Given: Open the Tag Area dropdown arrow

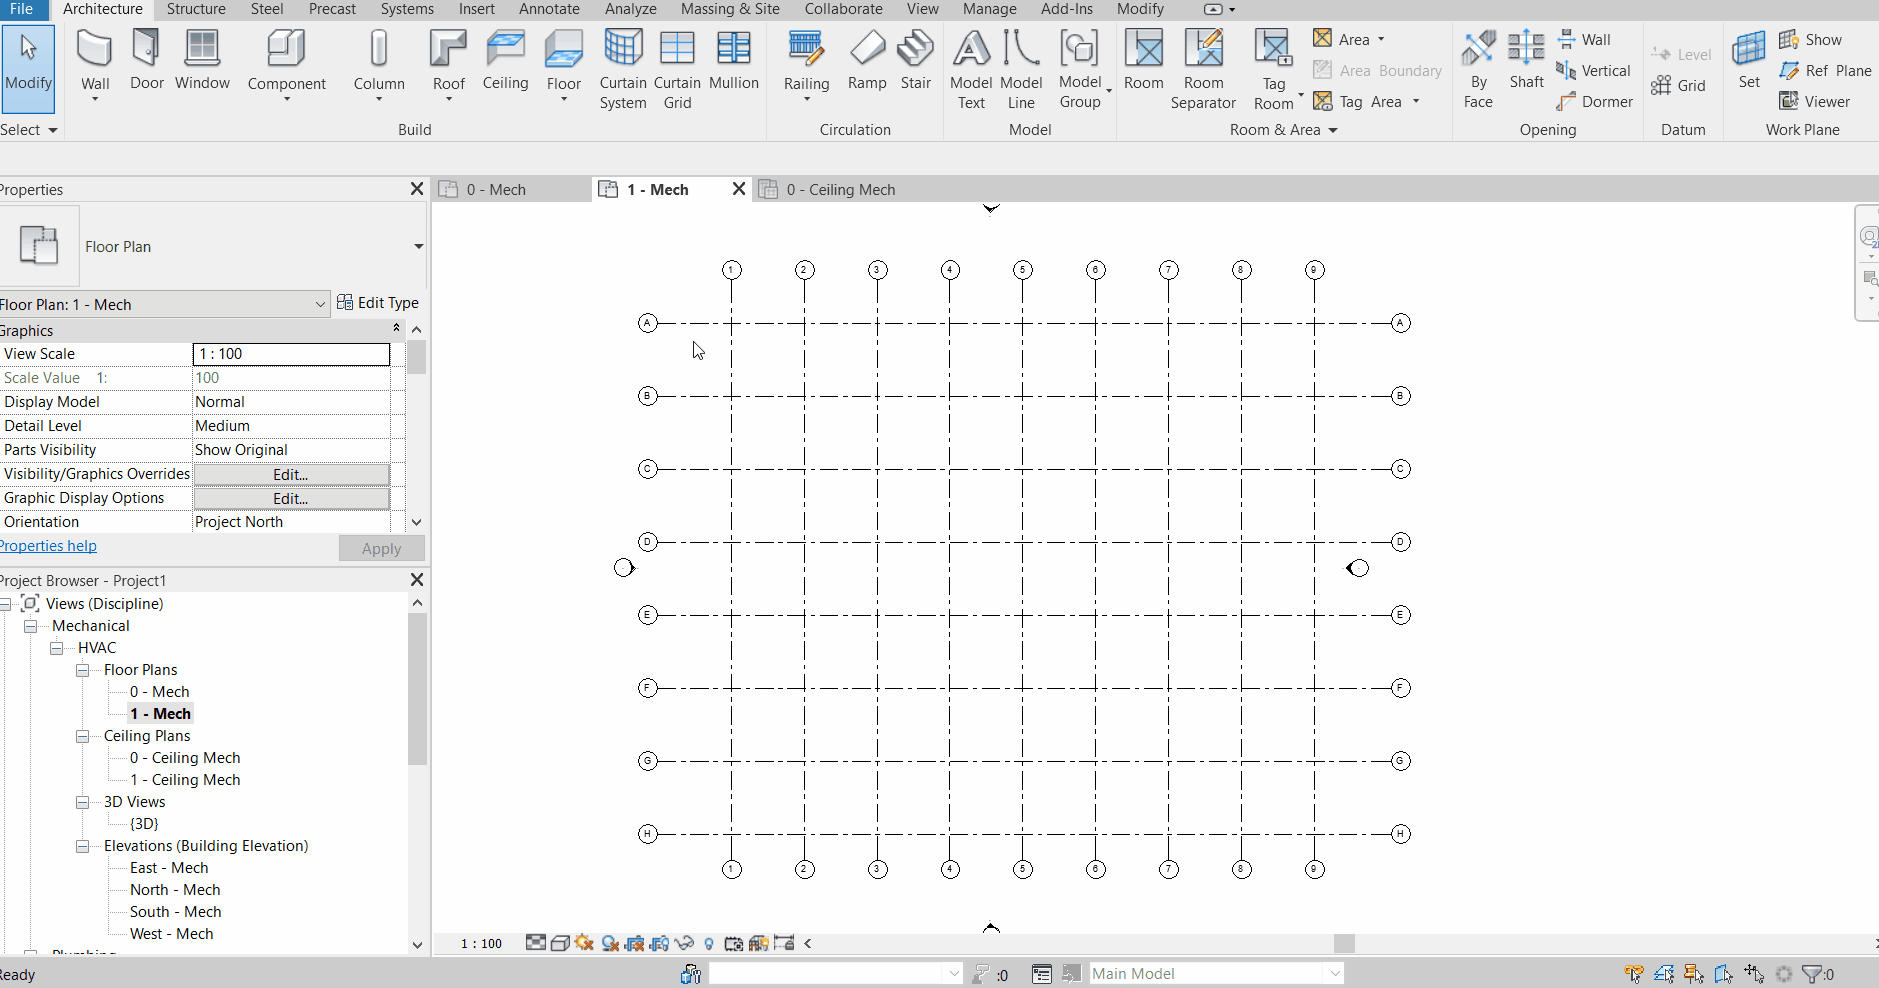Looking at the screenshot, I should click(x=1416, y=101).
